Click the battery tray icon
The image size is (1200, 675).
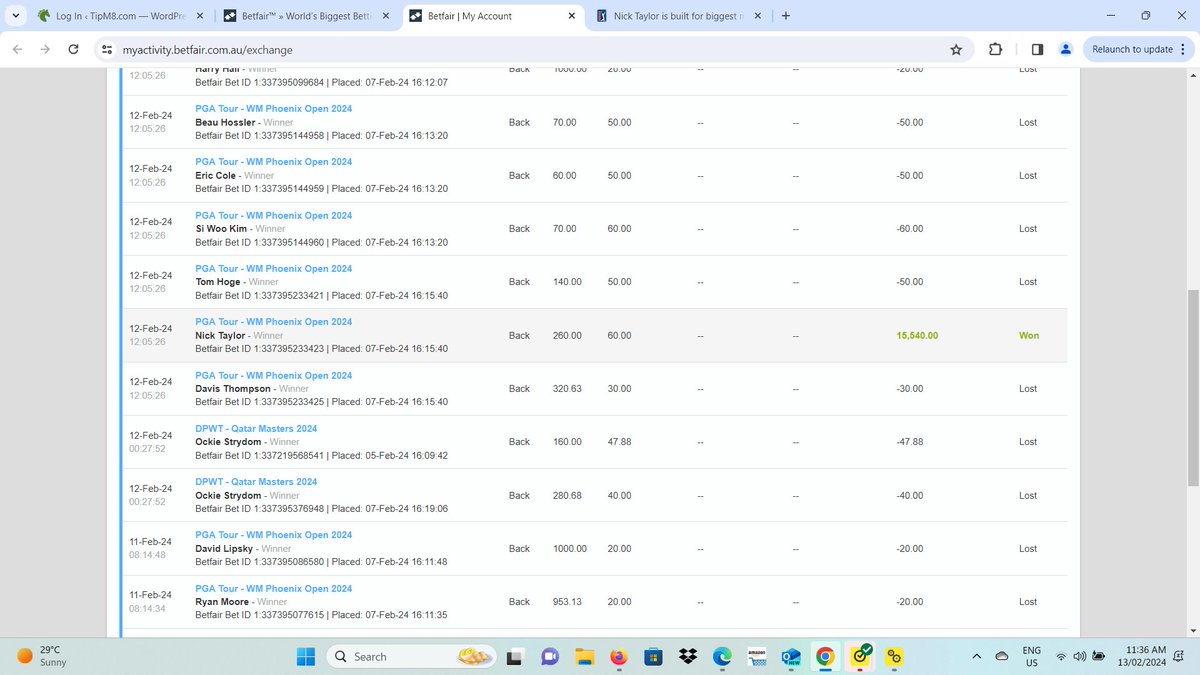1099,656
